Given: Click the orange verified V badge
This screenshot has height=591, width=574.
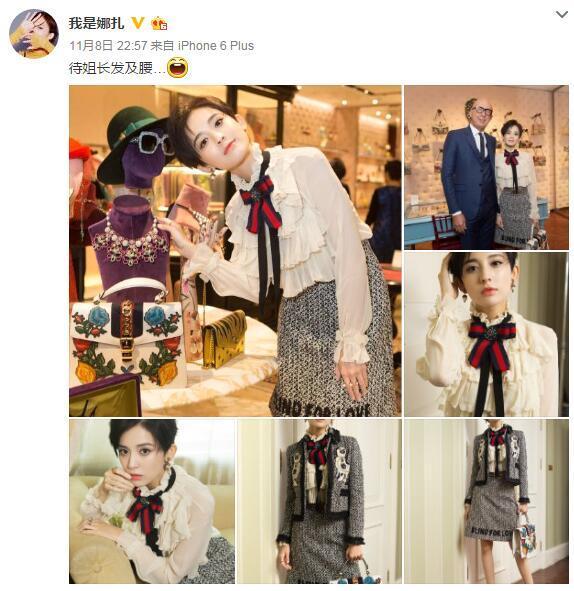Looking at the screenshot, I should (x=138, y=23).
